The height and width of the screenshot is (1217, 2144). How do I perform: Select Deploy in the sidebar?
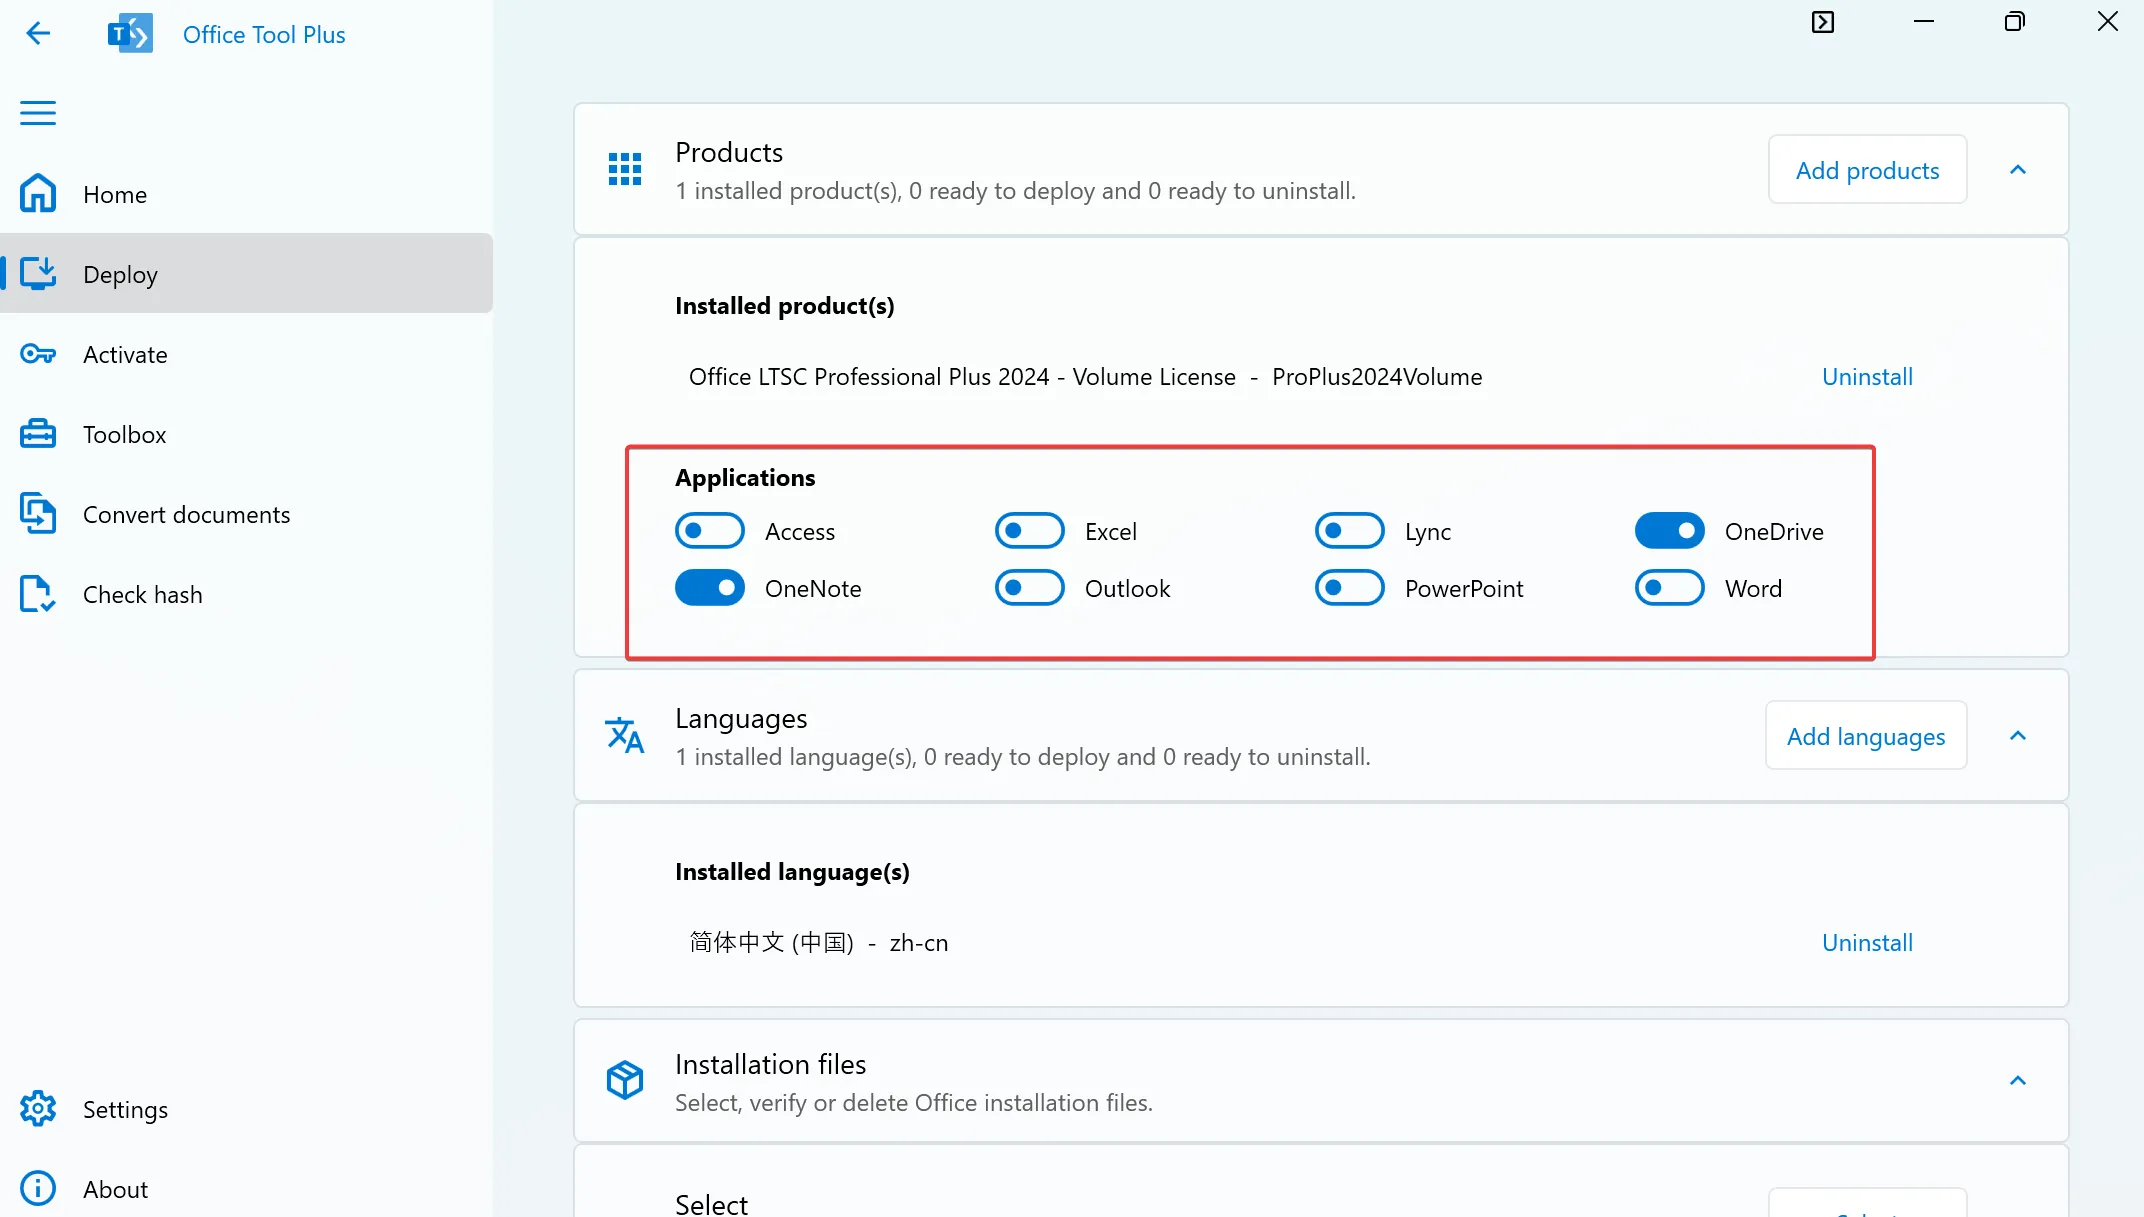point(119,273)
